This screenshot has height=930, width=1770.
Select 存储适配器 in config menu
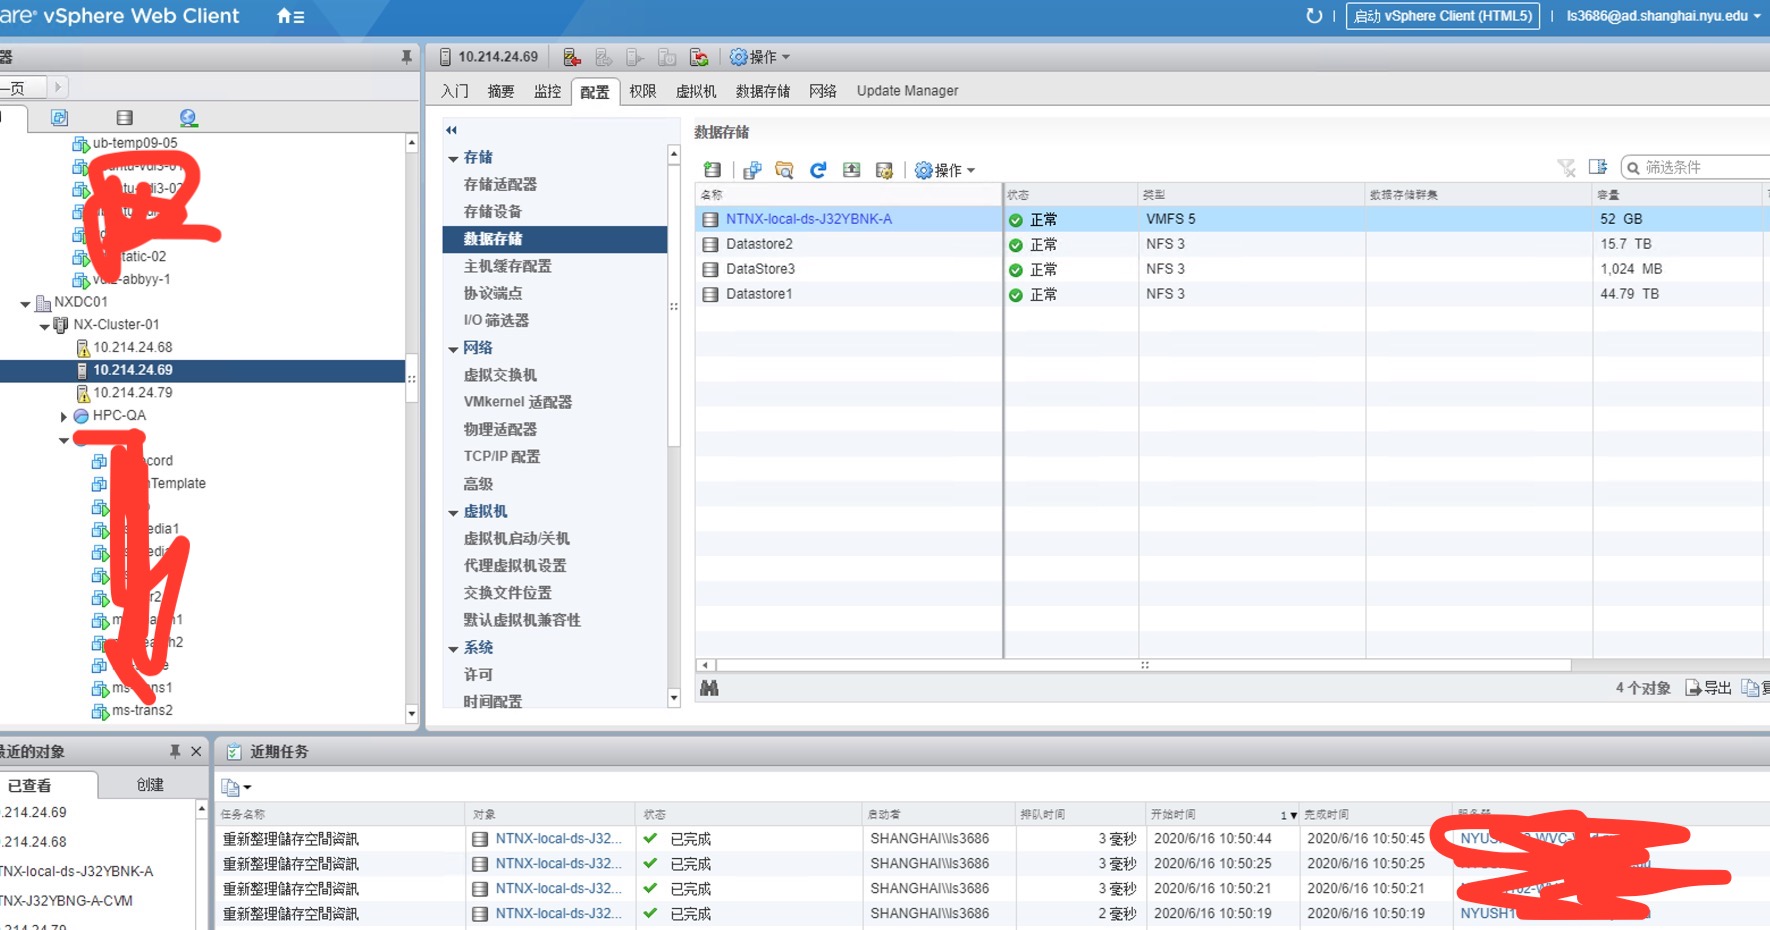(x=500, y=184)
